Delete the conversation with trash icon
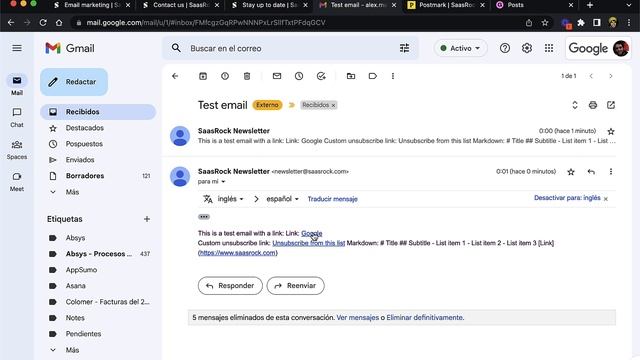Viewport: 640px width, 360px height. (247, 76)
